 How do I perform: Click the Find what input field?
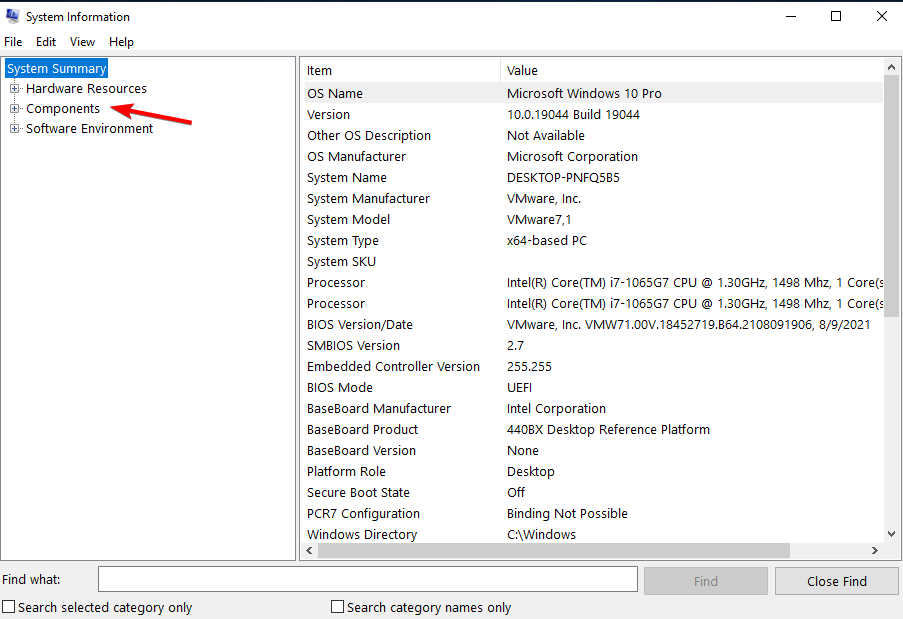pos(367,579)
